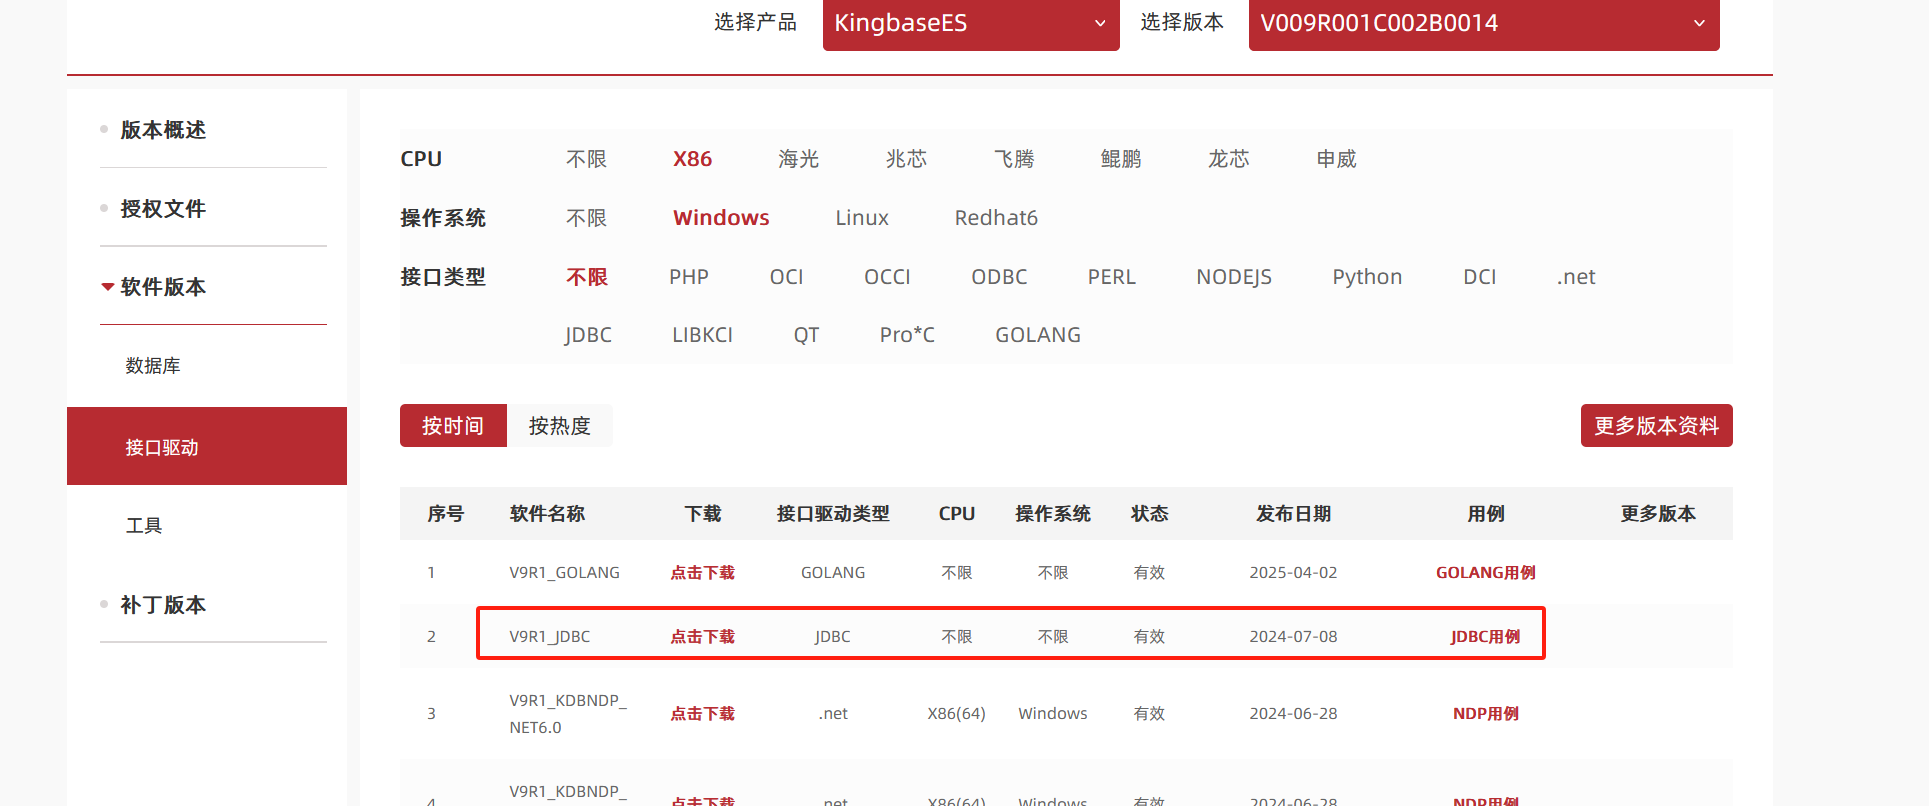
Task: Set CPU filter to X86
Action: click(692, 159)
